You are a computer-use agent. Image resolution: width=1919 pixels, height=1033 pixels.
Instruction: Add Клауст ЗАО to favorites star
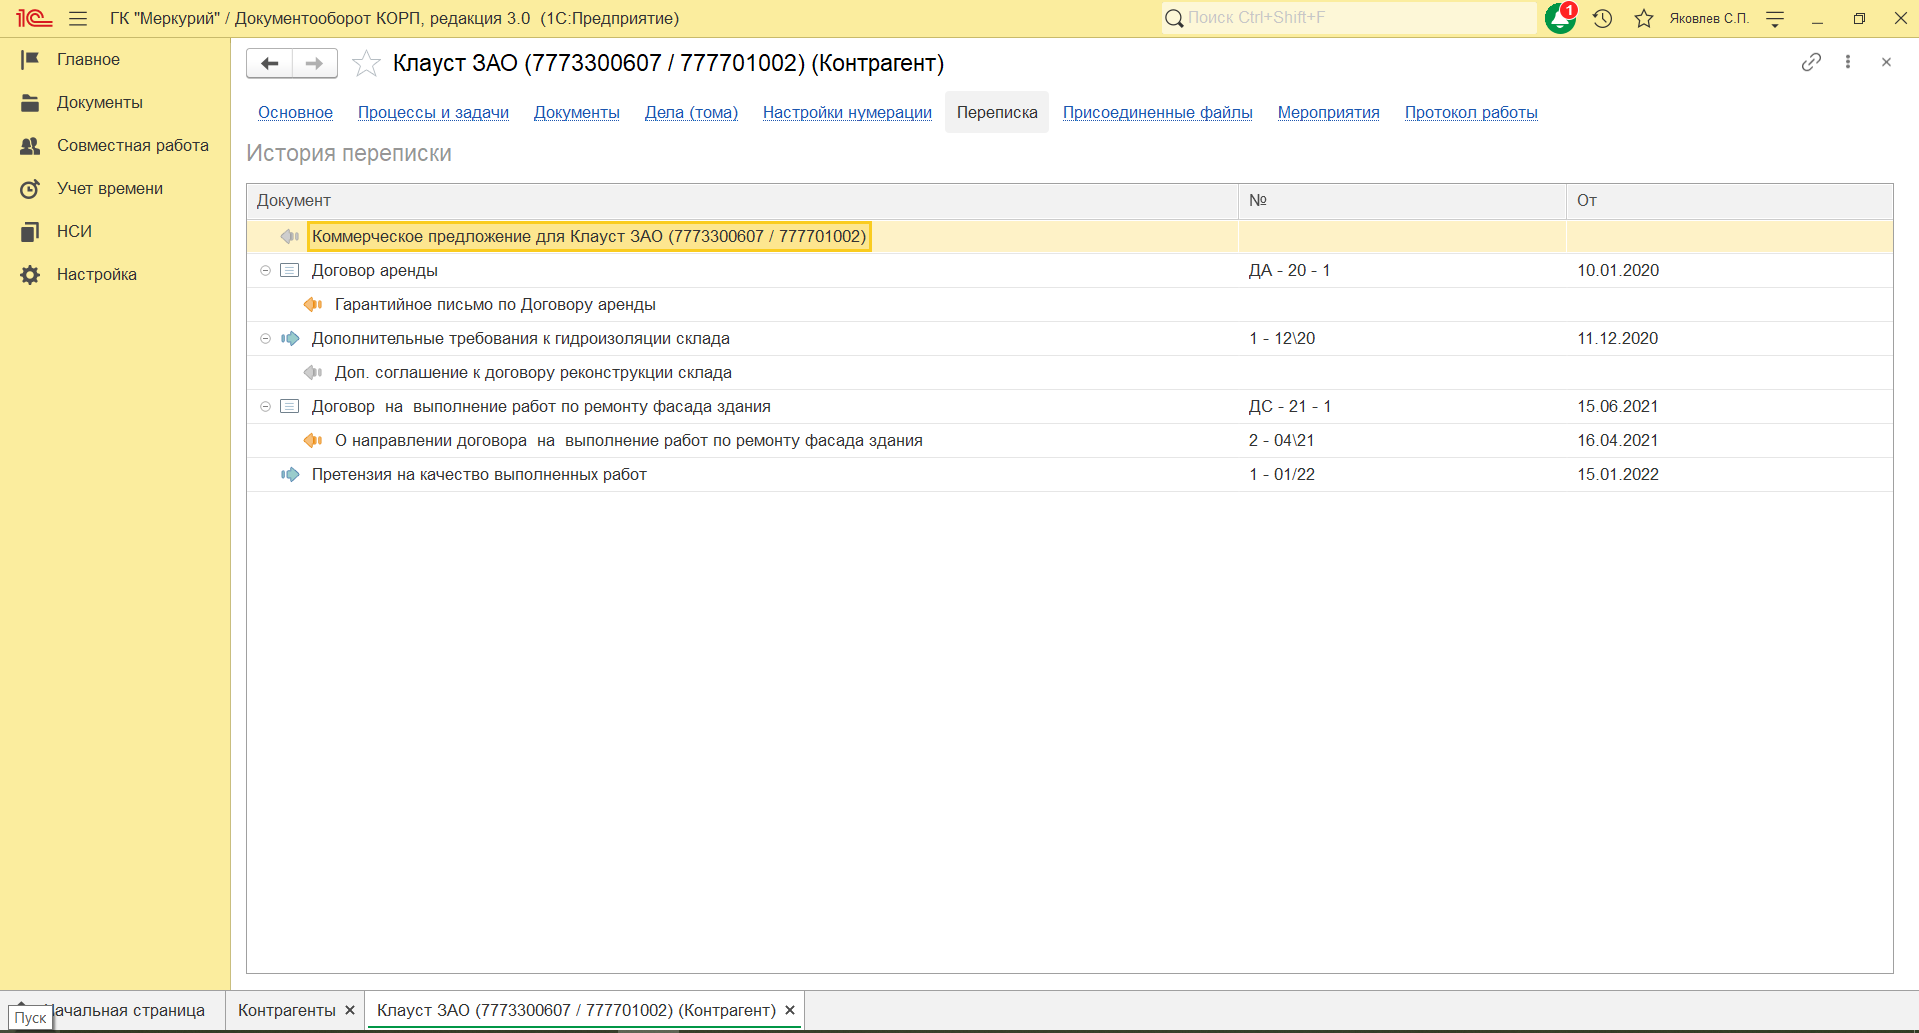pyautogui.click(x=367, y=63)
